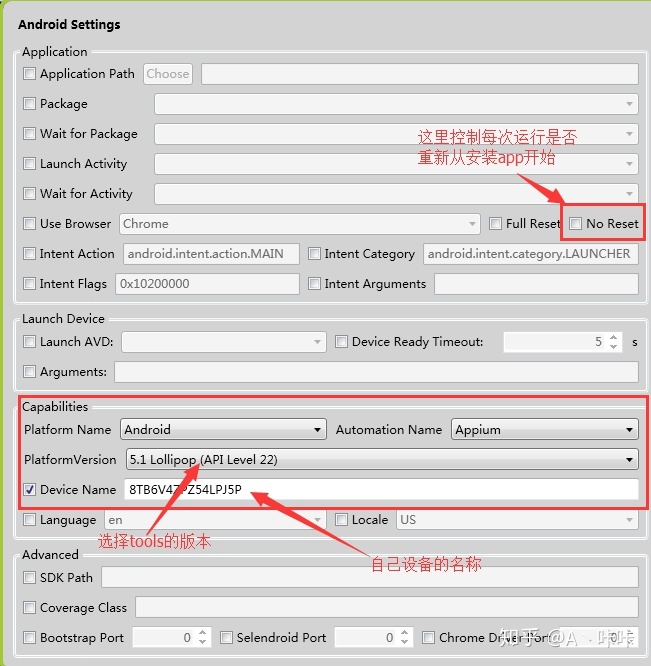Click the SDK Path text field
The image size is (651, 666).
(x=370, y=578)
